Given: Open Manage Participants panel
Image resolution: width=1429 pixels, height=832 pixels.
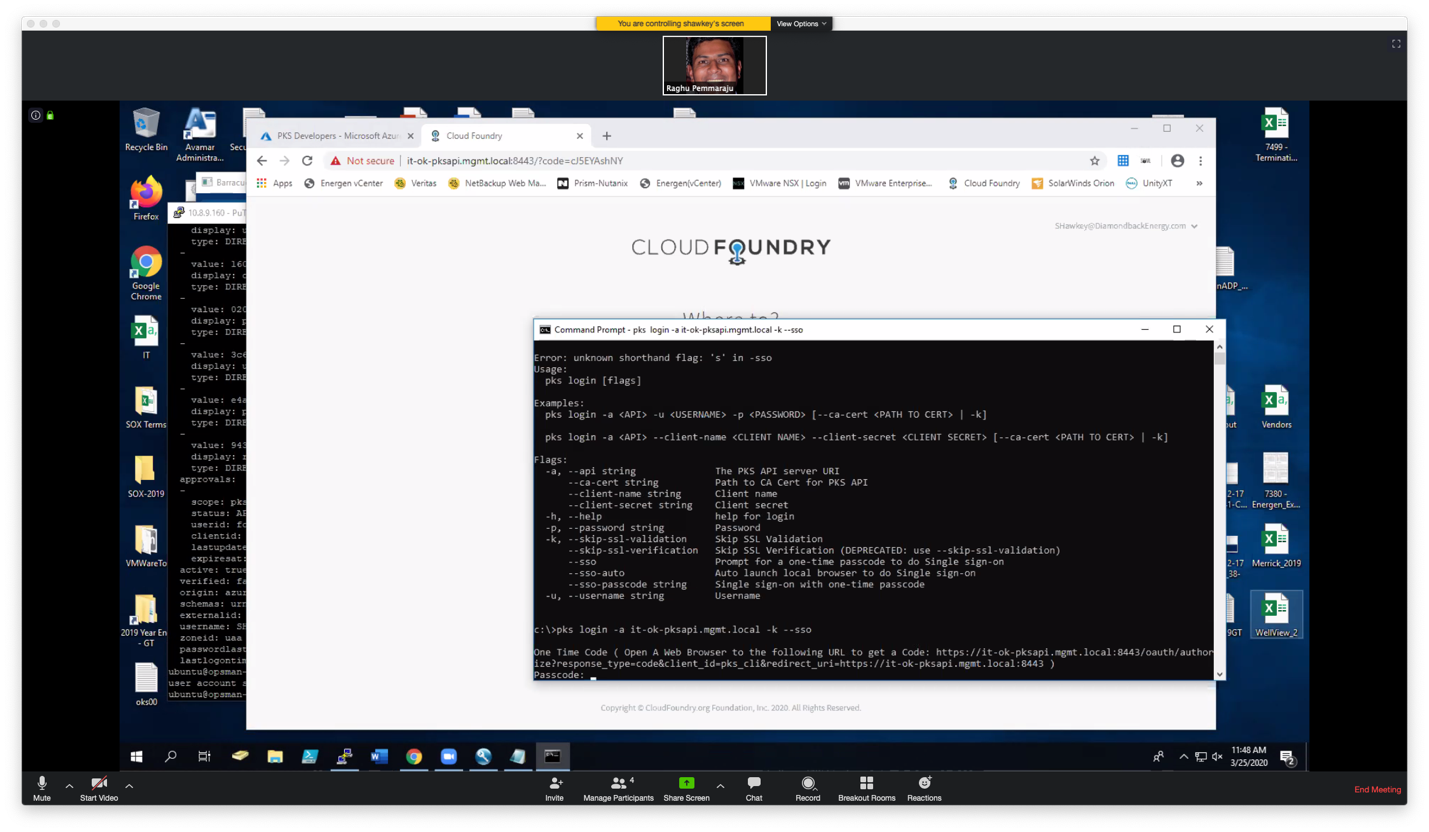Looking at the screenshot, I should point(618,788).
